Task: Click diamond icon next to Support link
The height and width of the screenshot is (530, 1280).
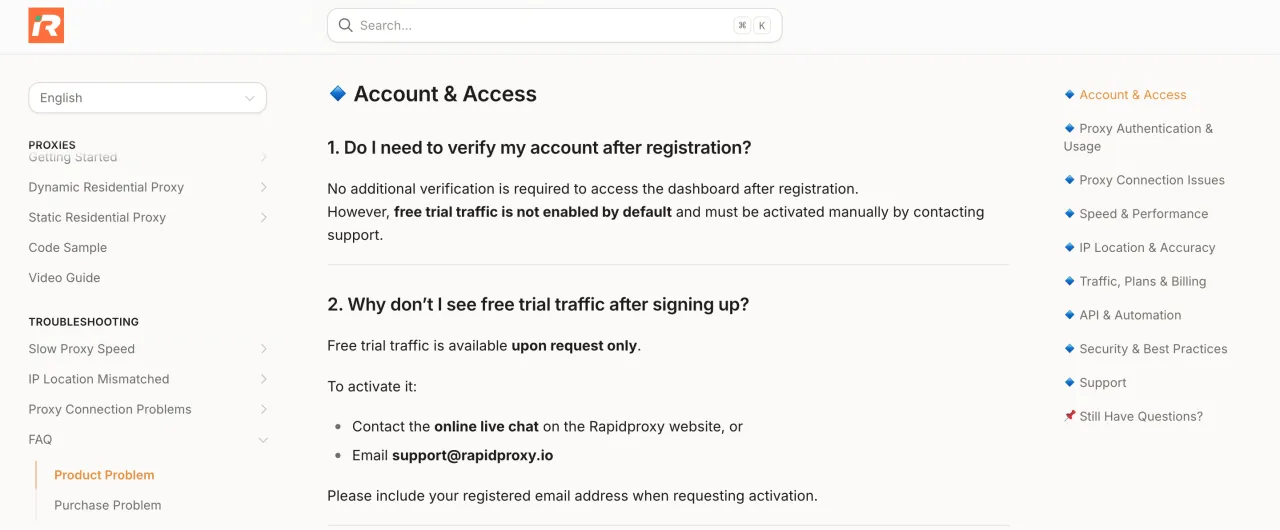Action: click(x=1069, y=382)
